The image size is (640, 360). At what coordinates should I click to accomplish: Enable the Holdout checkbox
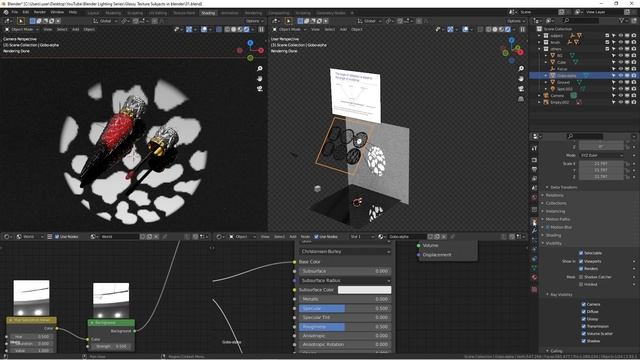[581, 284]
